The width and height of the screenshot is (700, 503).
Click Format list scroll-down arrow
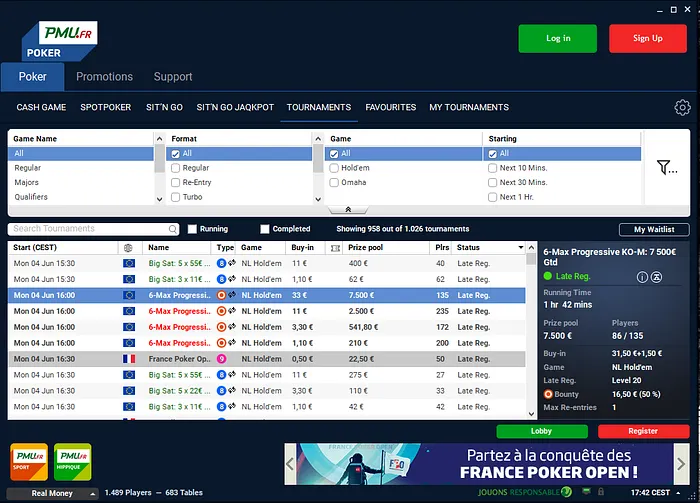[x=318, y=200]
